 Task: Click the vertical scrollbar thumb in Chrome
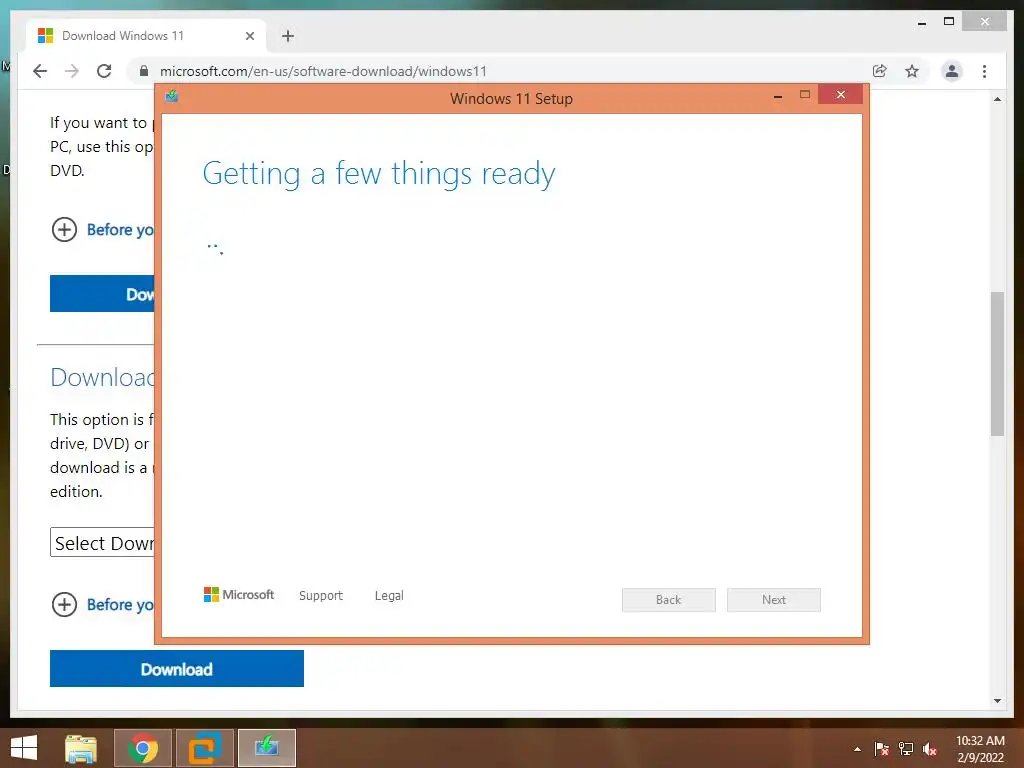[997, 364]
